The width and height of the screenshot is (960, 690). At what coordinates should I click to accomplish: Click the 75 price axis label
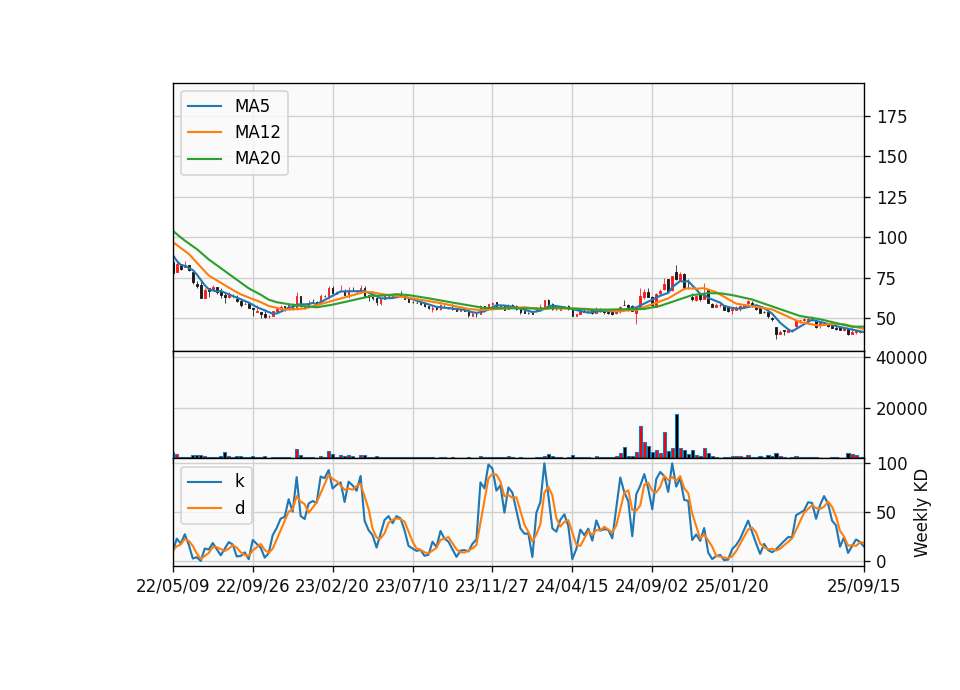(888, 279)
